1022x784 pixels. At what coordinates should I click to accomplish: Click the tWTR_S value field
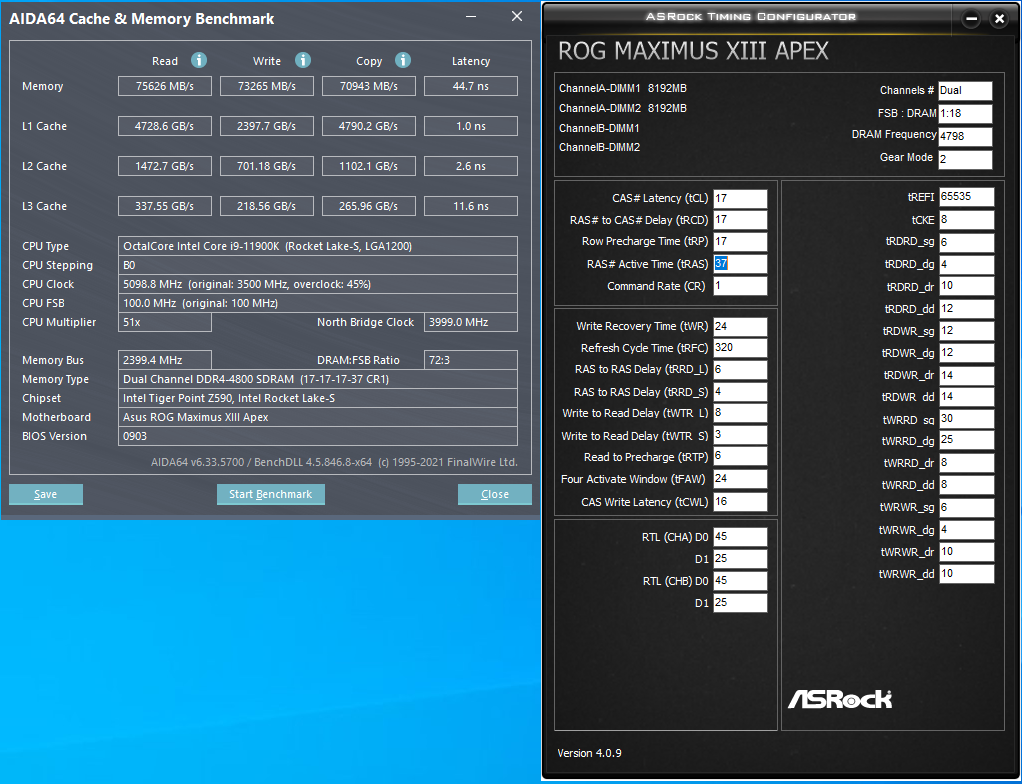pyautogui.click(x=740, y=435)
